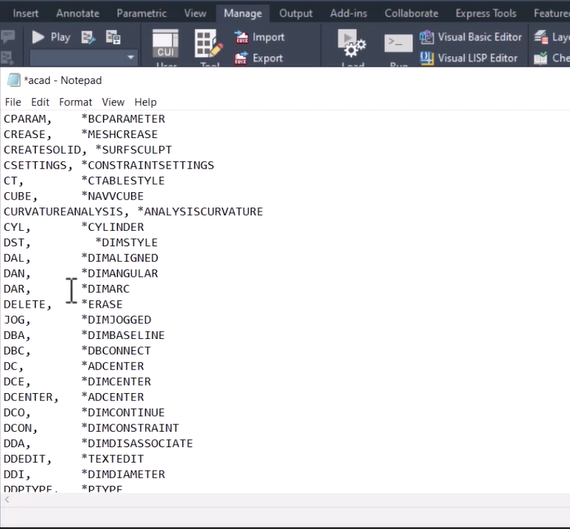Select the Tool Palettes customize icon

[x=209, y=44]
